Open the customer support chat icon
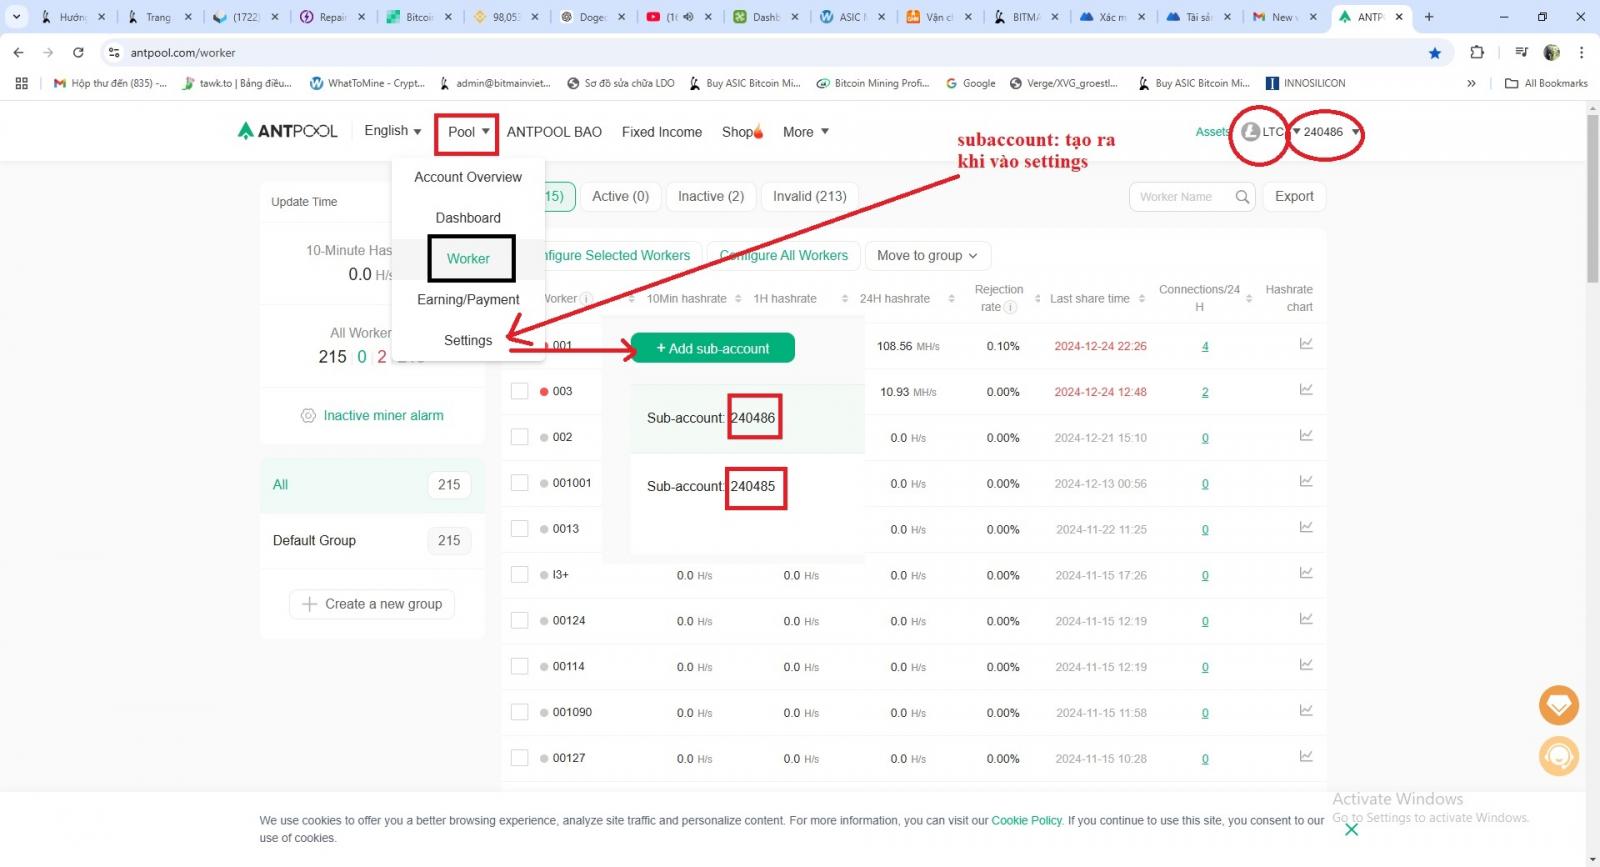Image resolution: width=1600 pixels, height=867 pixels. (1558, 756)
